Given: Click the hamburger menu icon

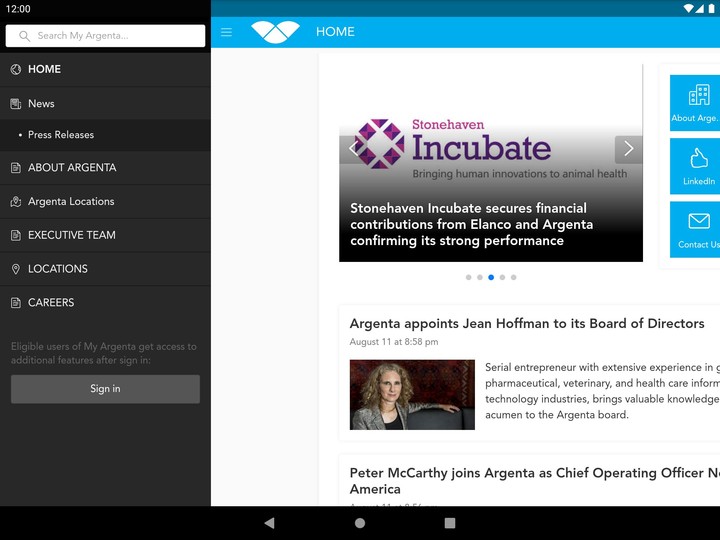Looking at the screenshot, I should [226, 32].
